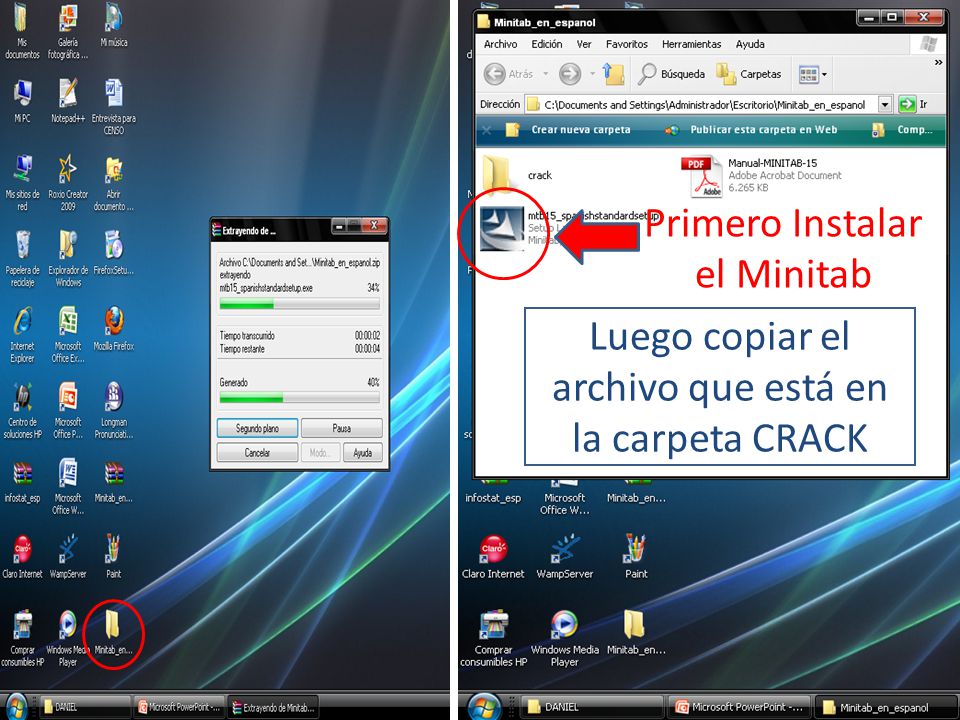
Task: Select the crack folder in Minitab_en_espanol window
Action: tap(517, 174)
